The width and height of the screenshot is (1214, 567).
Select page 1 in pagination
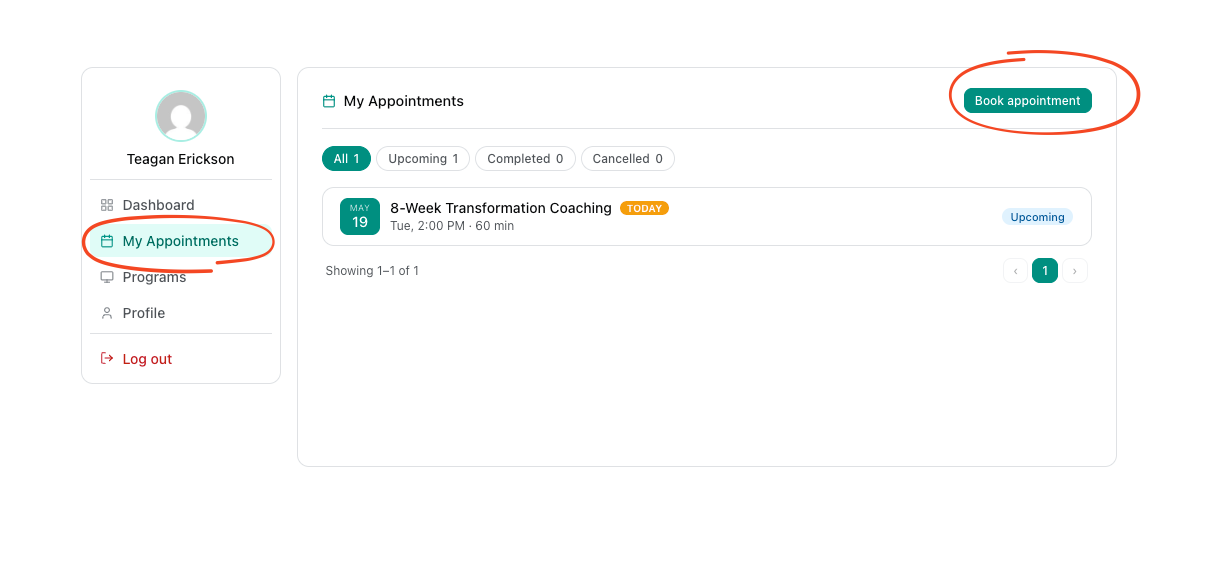(x=1045, y=271)
